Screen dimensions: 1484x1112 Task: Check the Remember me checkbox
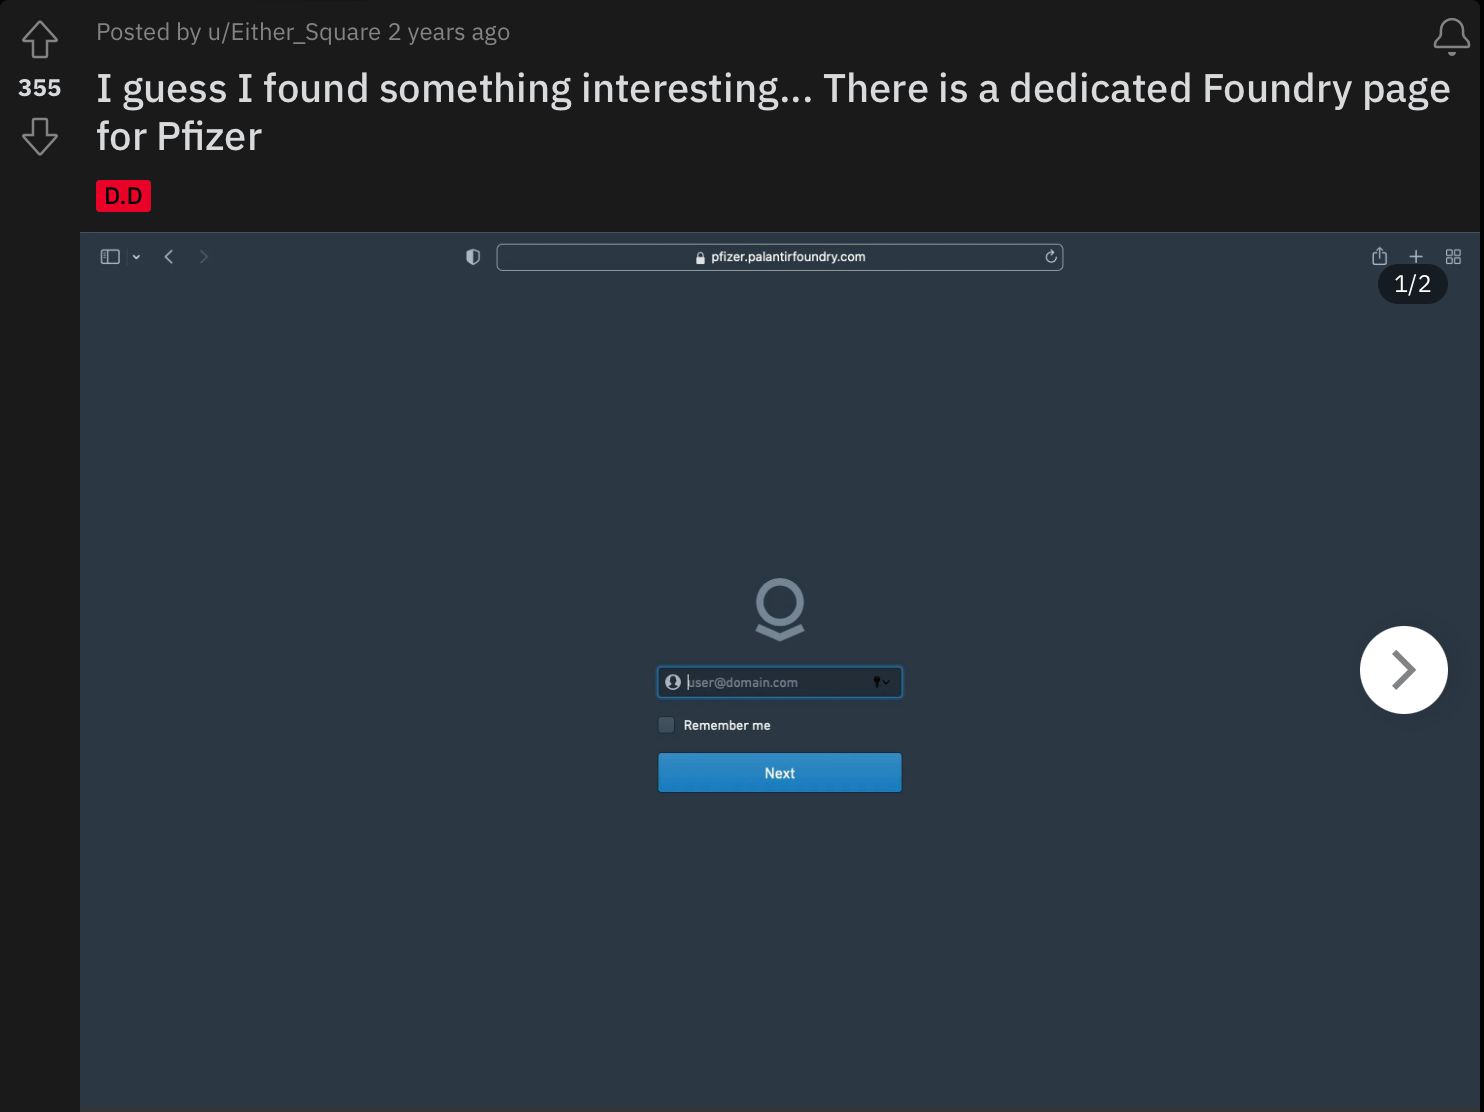point(666,725)
